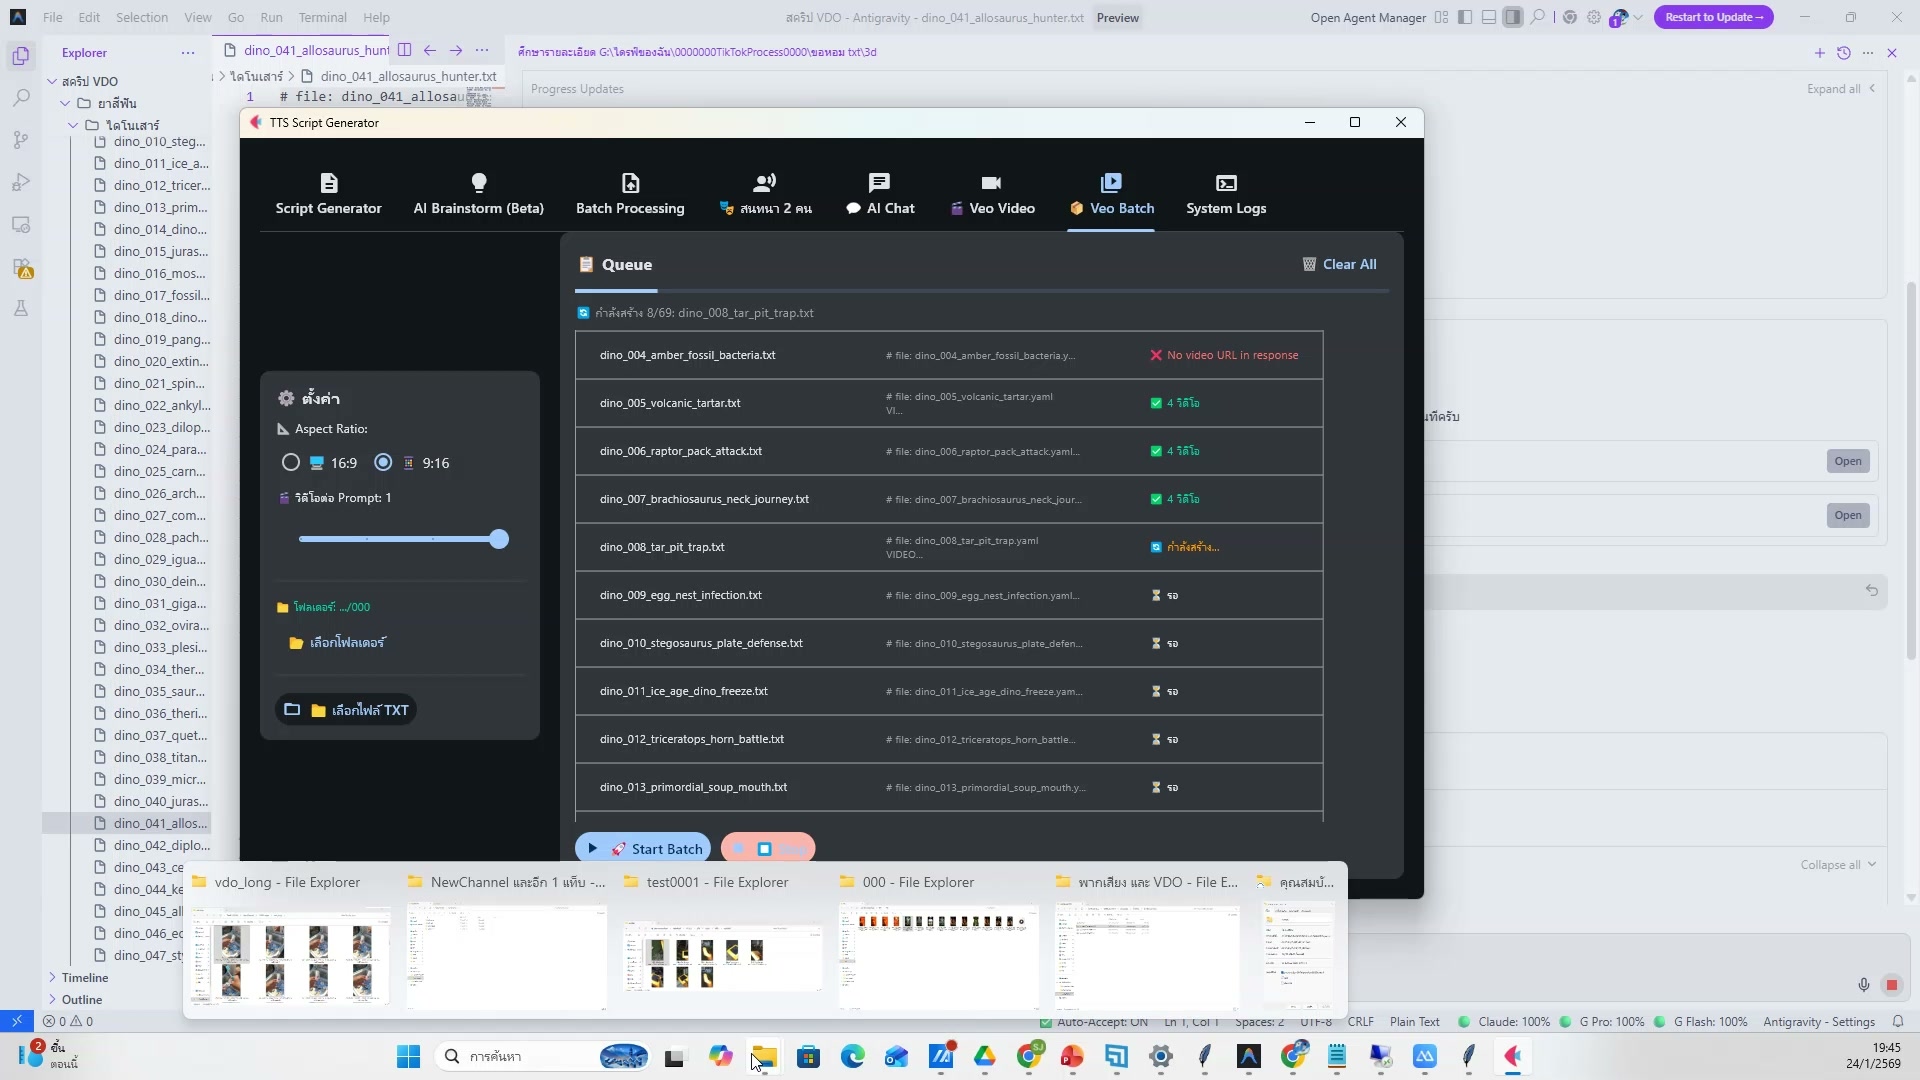Click the Restart to Update button
1920x1080 pixels.
point(1713,17)
